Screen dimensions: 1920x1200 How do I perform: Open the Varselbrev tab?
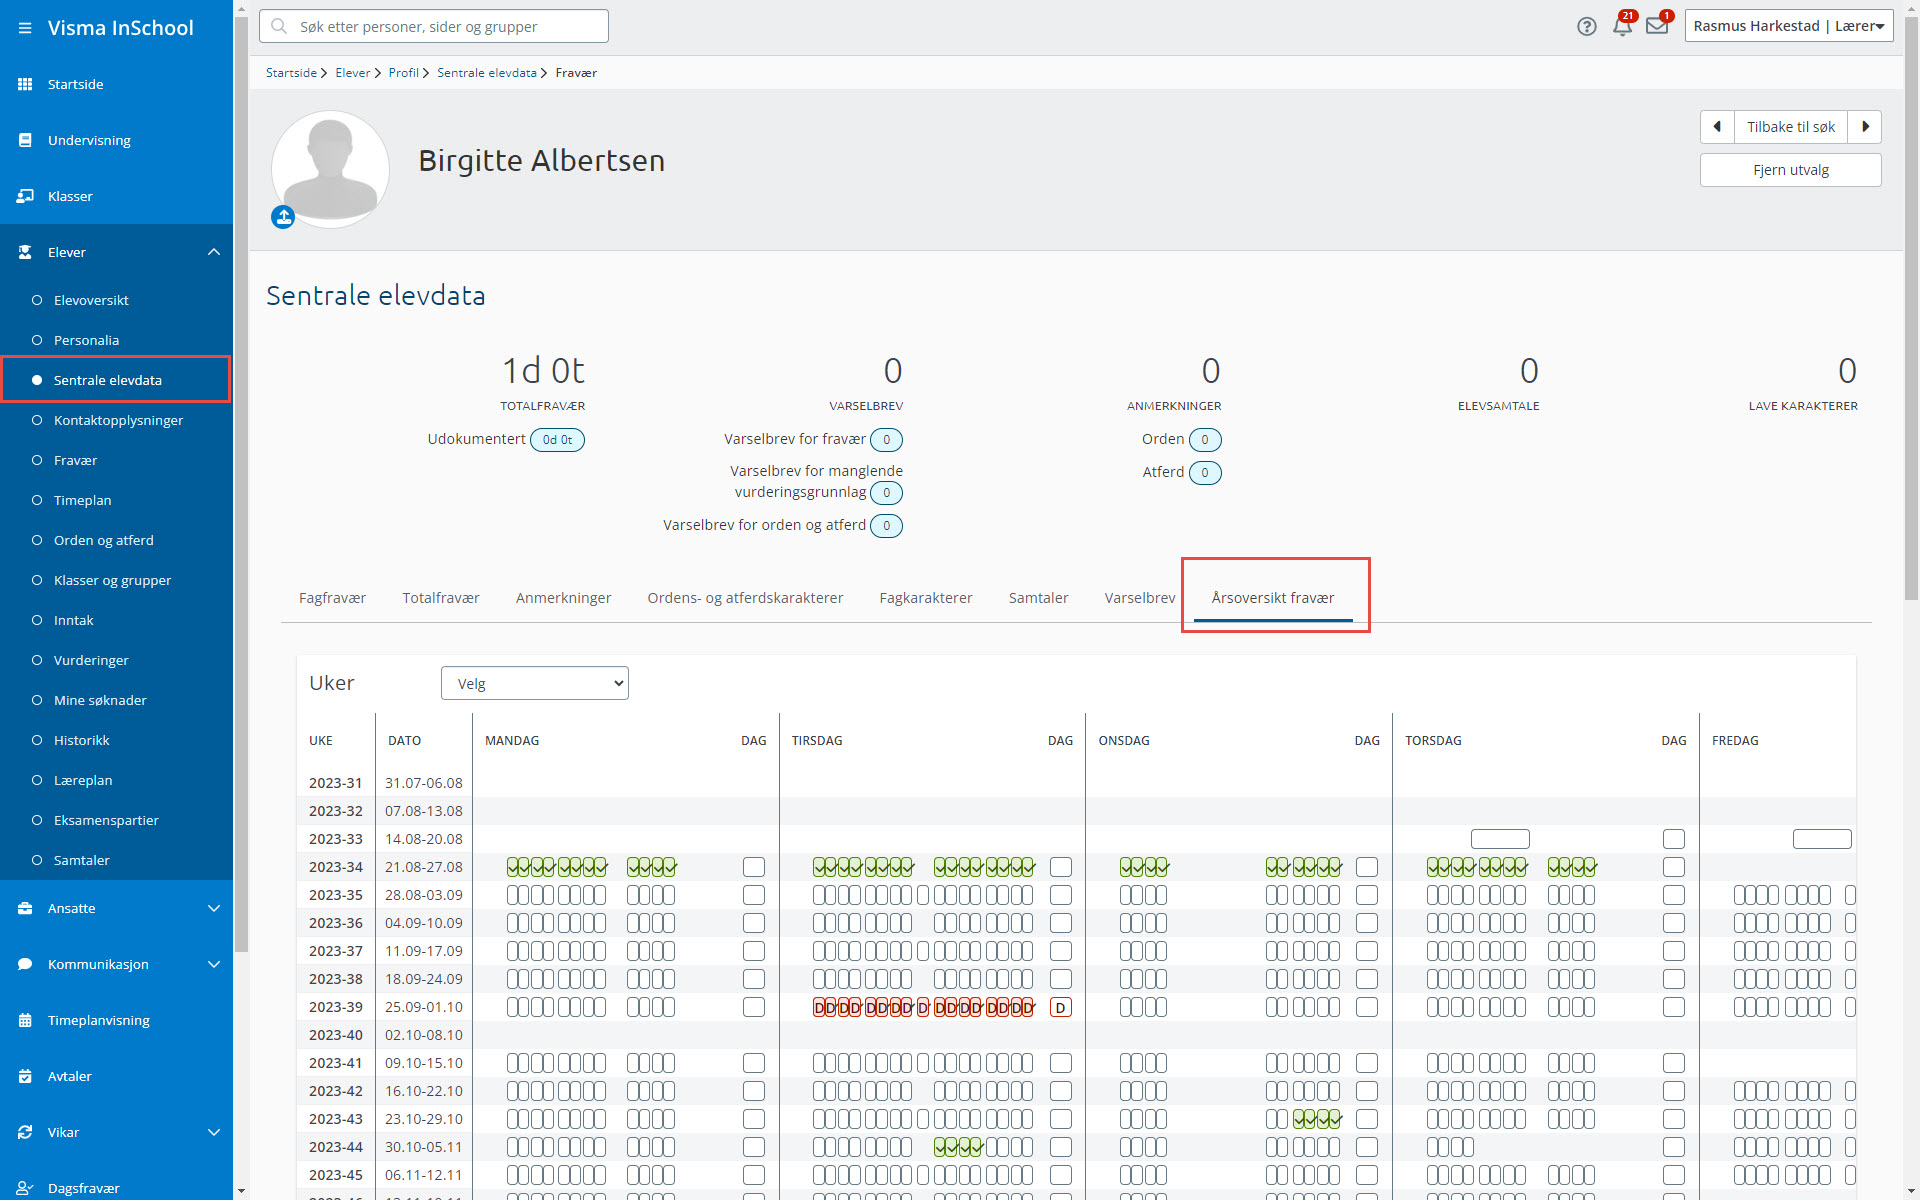[1140, 598]
